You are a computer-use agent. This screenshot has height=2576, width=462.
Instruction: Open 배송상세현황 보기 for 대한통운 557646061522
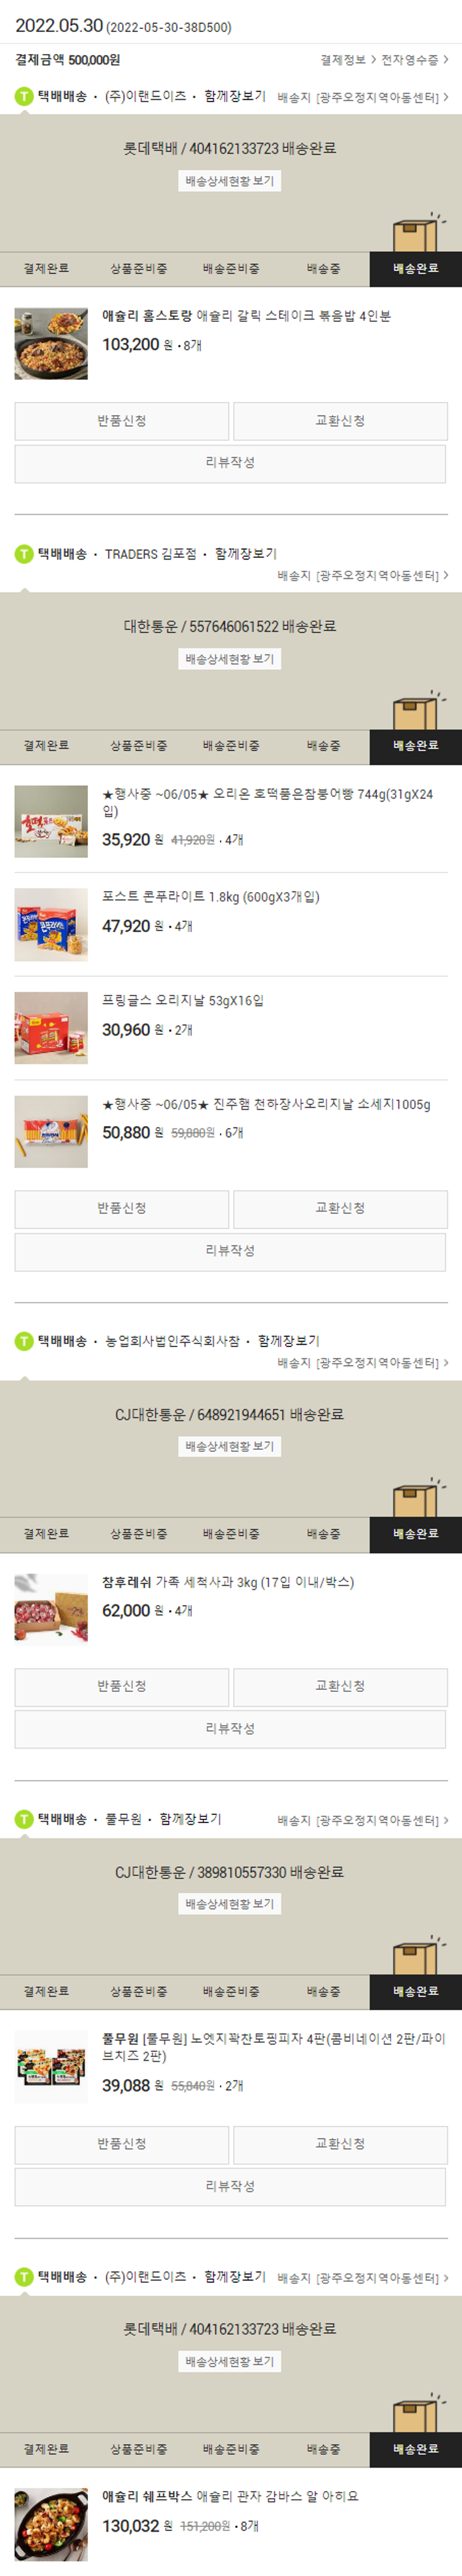[x=230, y=659]
